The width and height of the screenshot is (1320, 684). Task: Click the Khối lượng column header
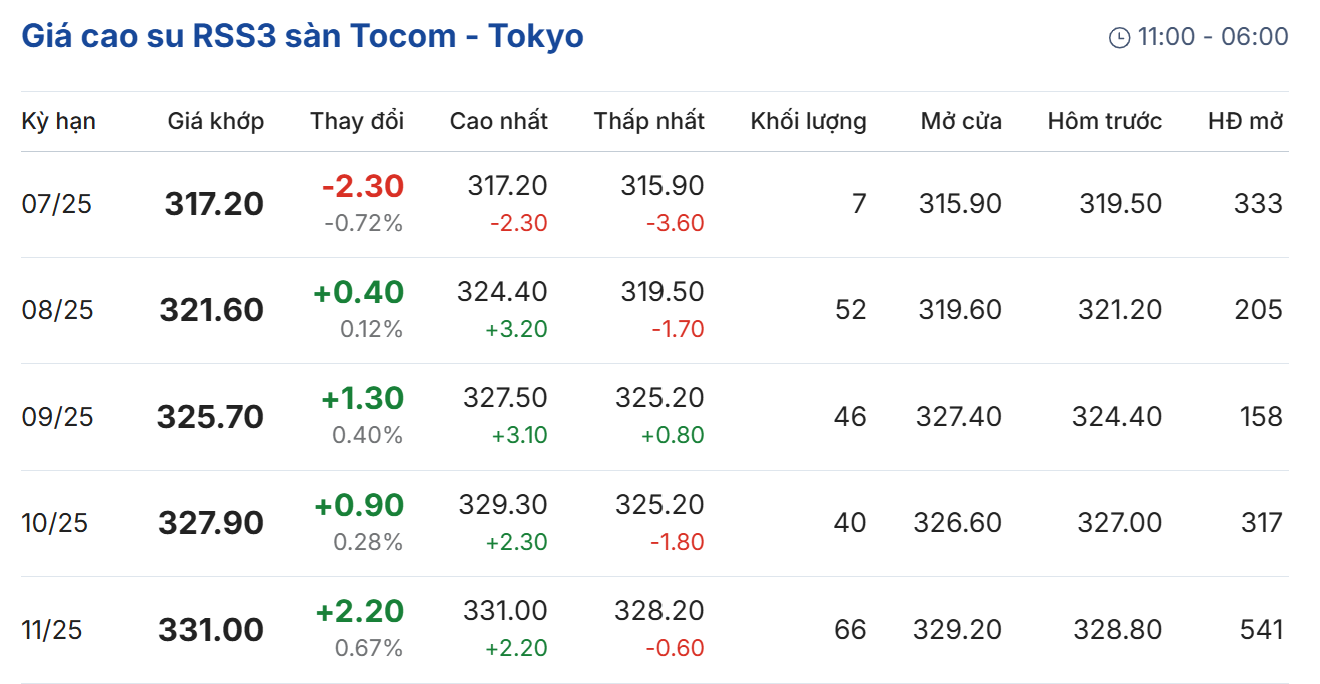pyautogui.click(x=808, y=122)
